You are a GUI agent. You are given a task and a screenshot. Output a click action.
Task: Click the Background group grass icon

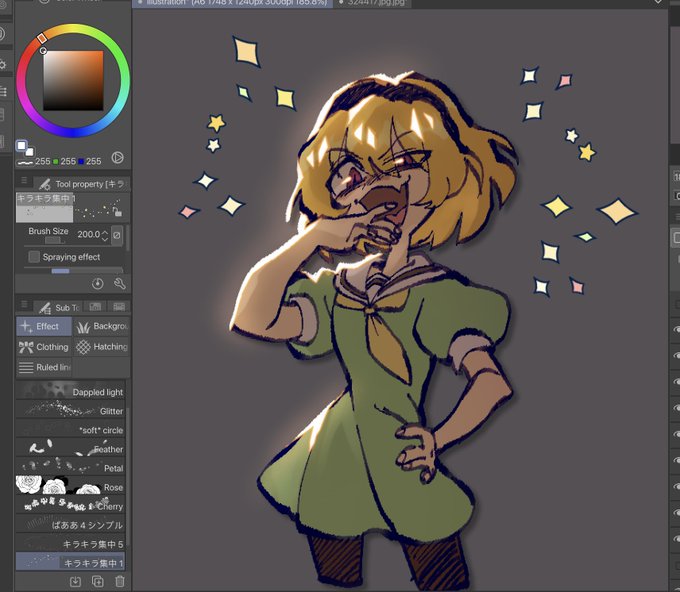83,327
